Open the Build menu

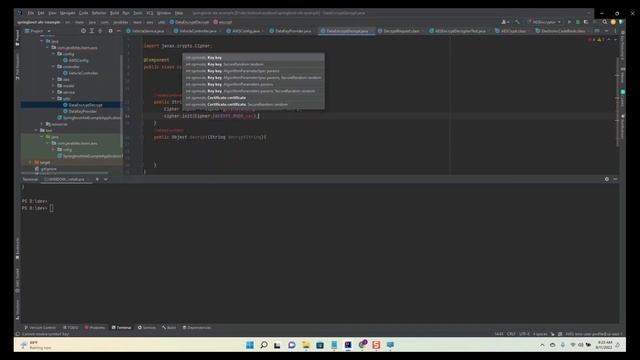pyautogui.click(x=114, y=13)
